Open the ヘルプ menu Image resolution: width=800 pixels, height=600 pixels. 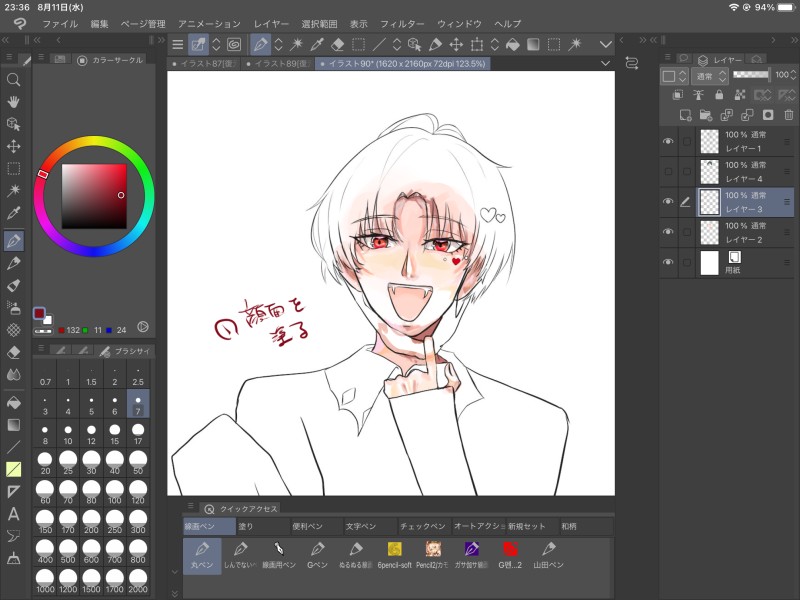coord(508,24)
